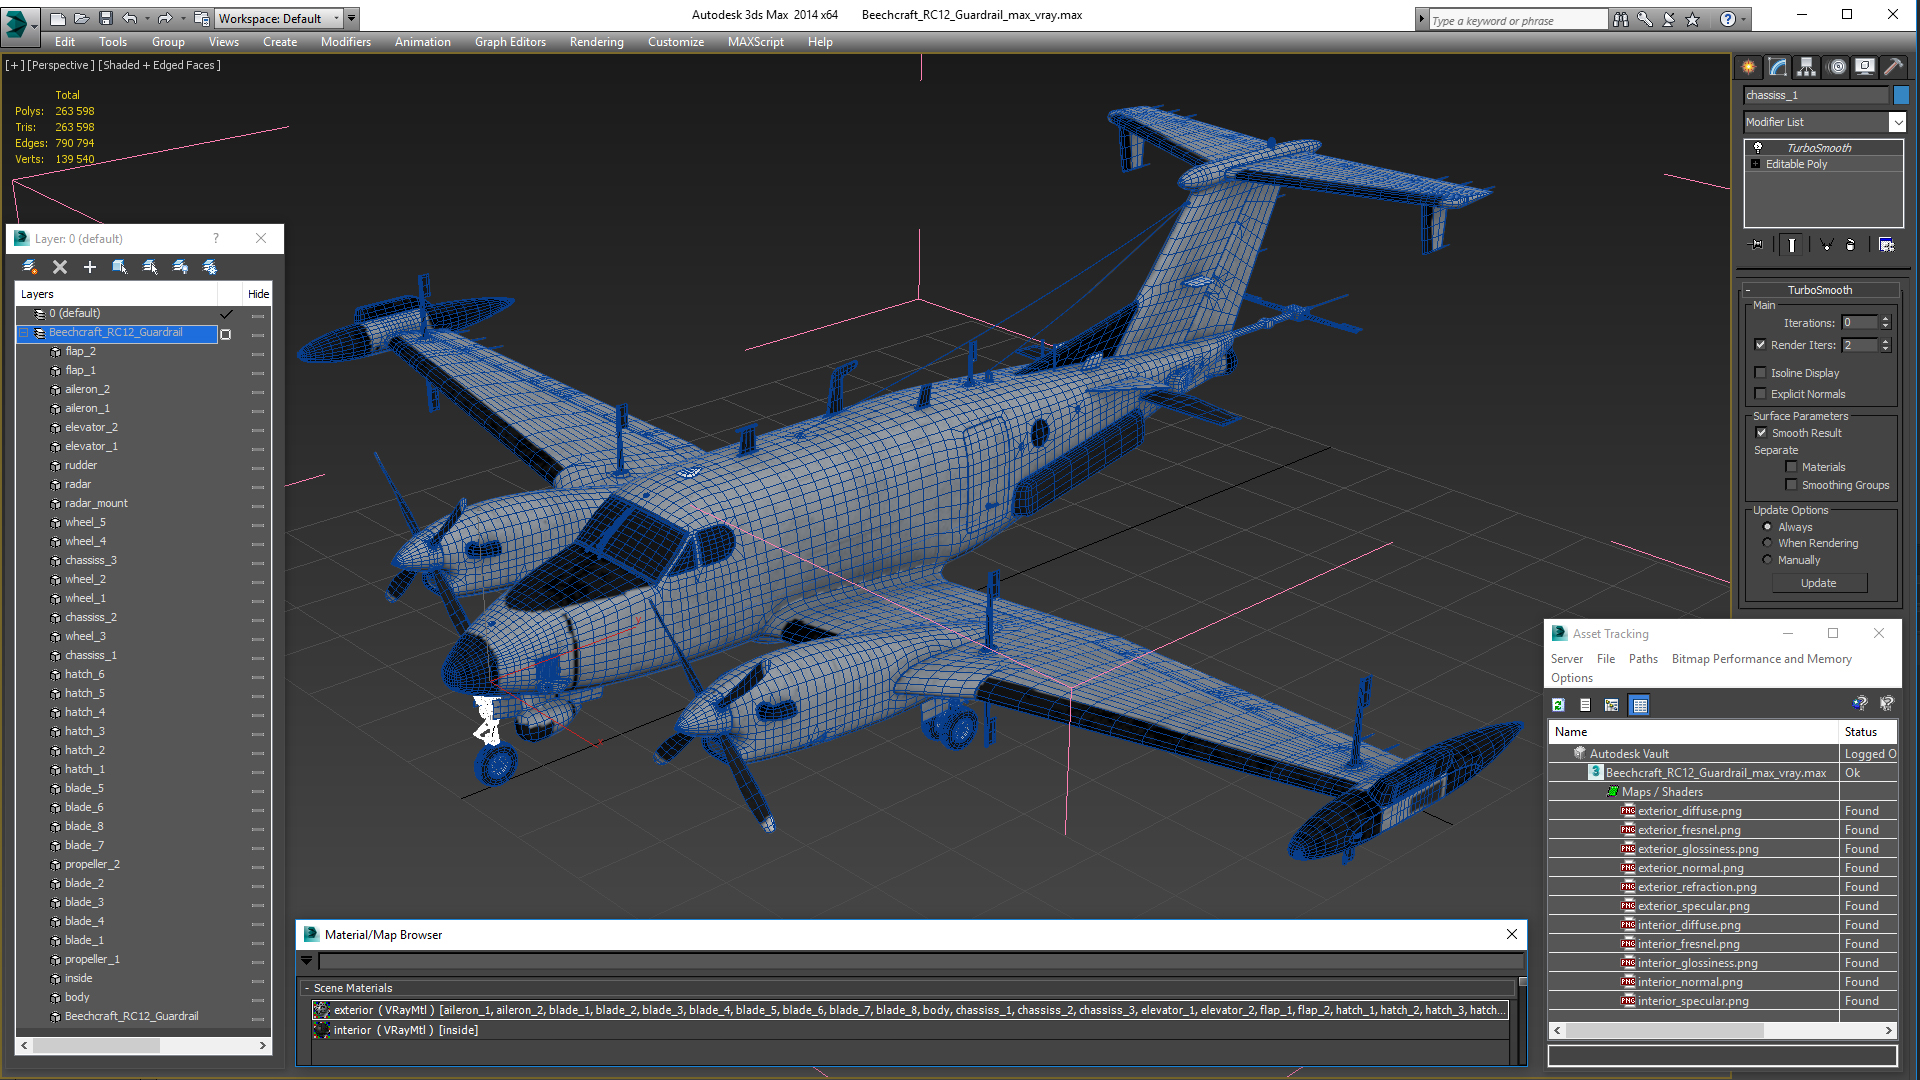Viewport: 1920px width, 1080px height.
Task: Toggle Show End Result icon
Action: point(1791,245)
